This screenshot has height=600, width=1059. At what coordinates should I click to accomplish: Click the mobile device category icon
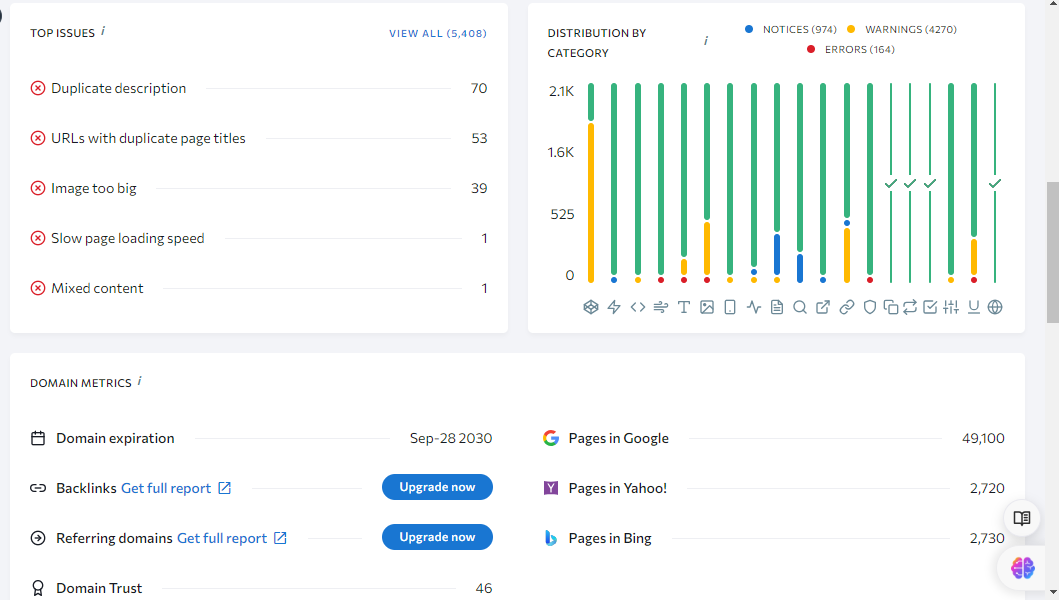(730, 307)
